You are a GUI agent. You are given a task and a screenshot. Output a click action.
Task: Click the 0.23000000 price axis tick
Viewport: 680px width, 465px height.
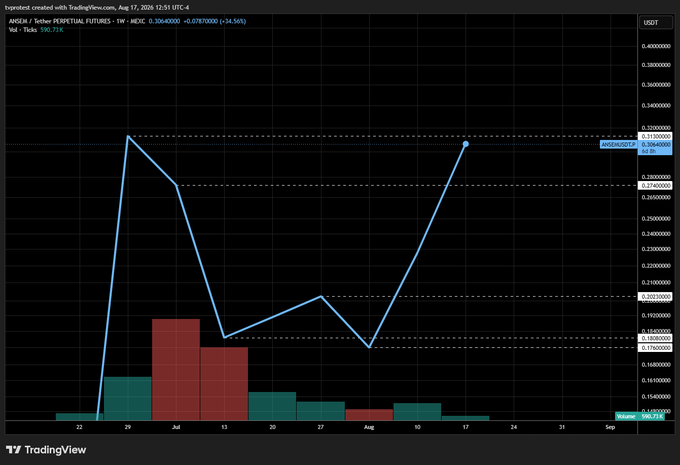[656, 249]
